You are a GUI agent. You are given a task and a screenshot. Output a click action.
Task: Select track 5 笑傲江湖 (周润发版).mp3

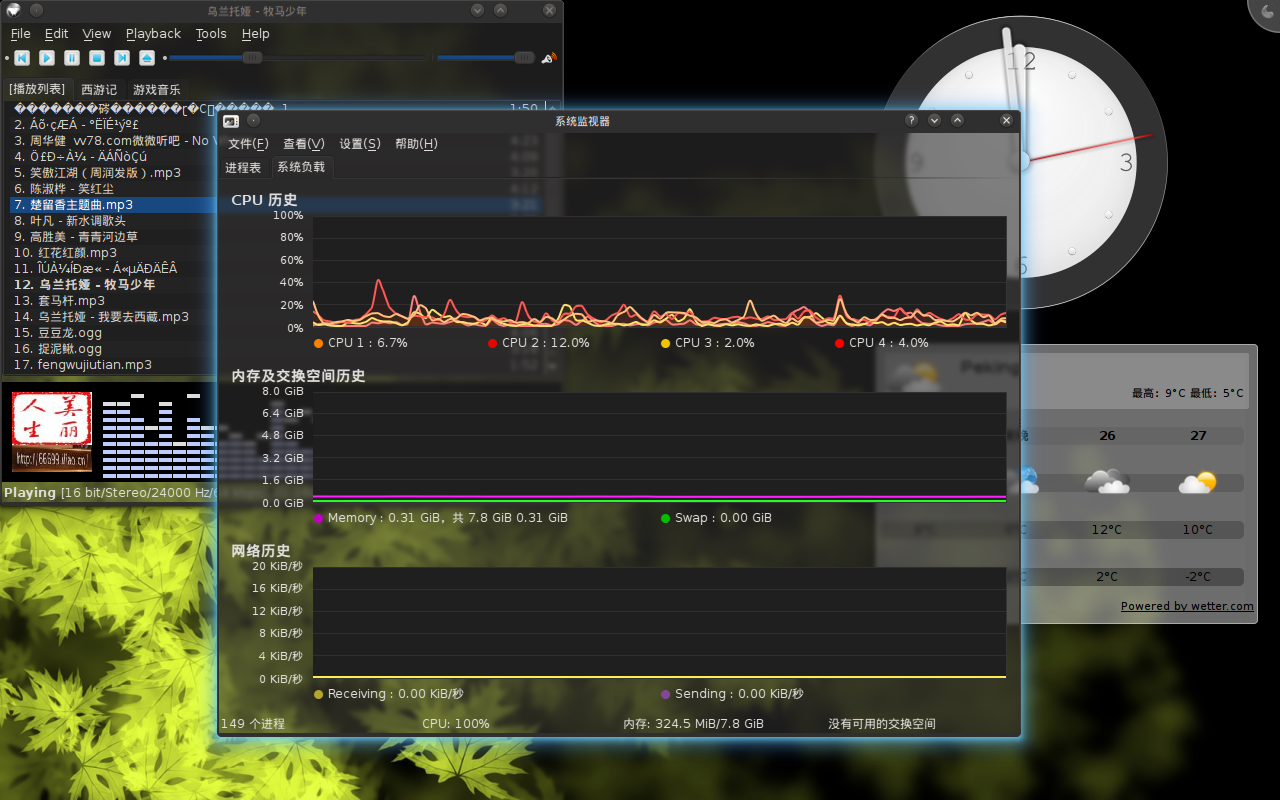click(x=112, y=173)
